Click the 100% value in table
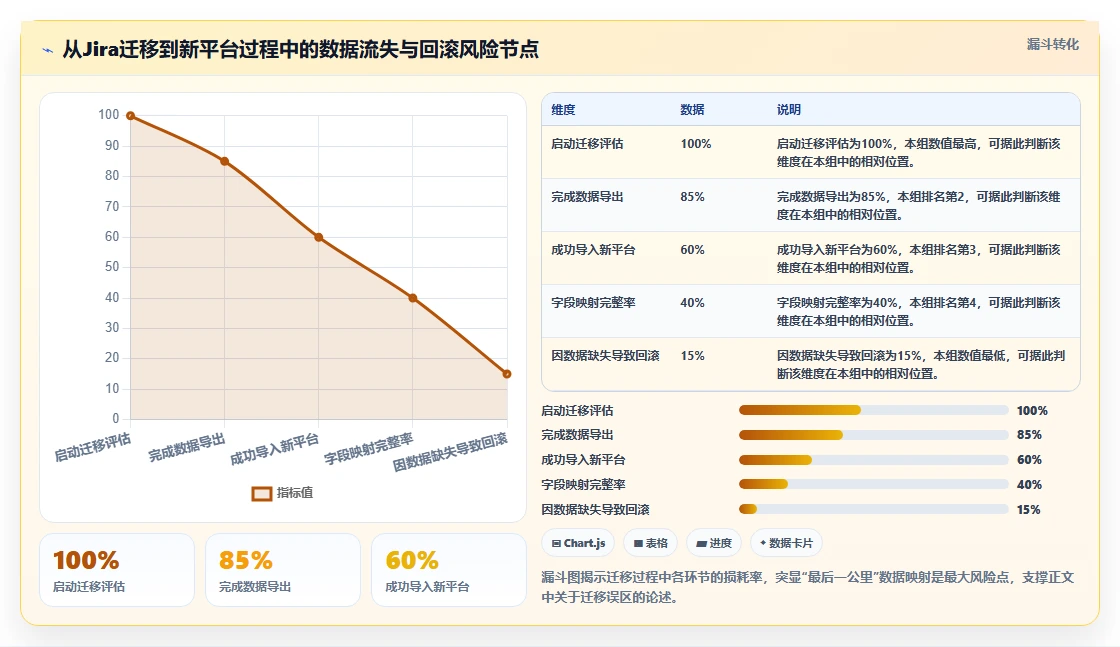 coord(696,144)
